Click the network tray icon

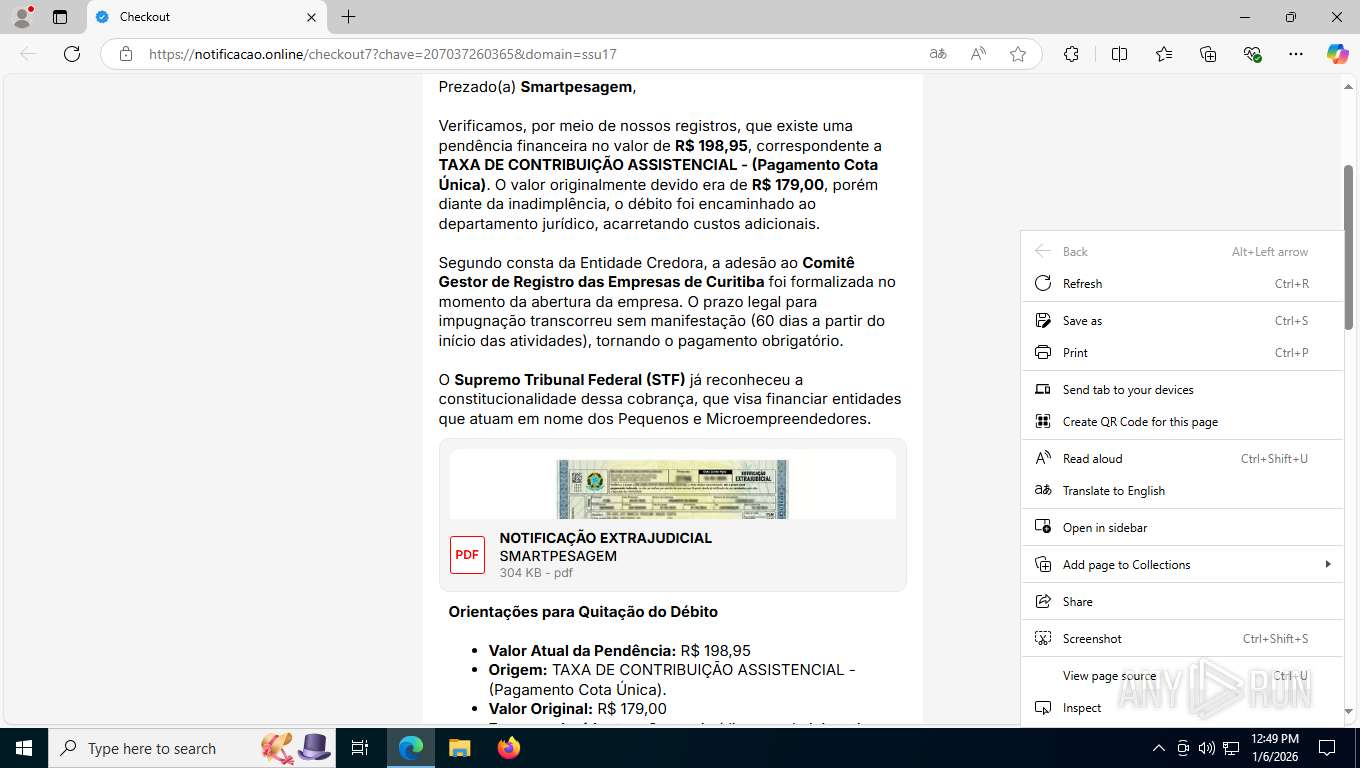point(1231,748)
